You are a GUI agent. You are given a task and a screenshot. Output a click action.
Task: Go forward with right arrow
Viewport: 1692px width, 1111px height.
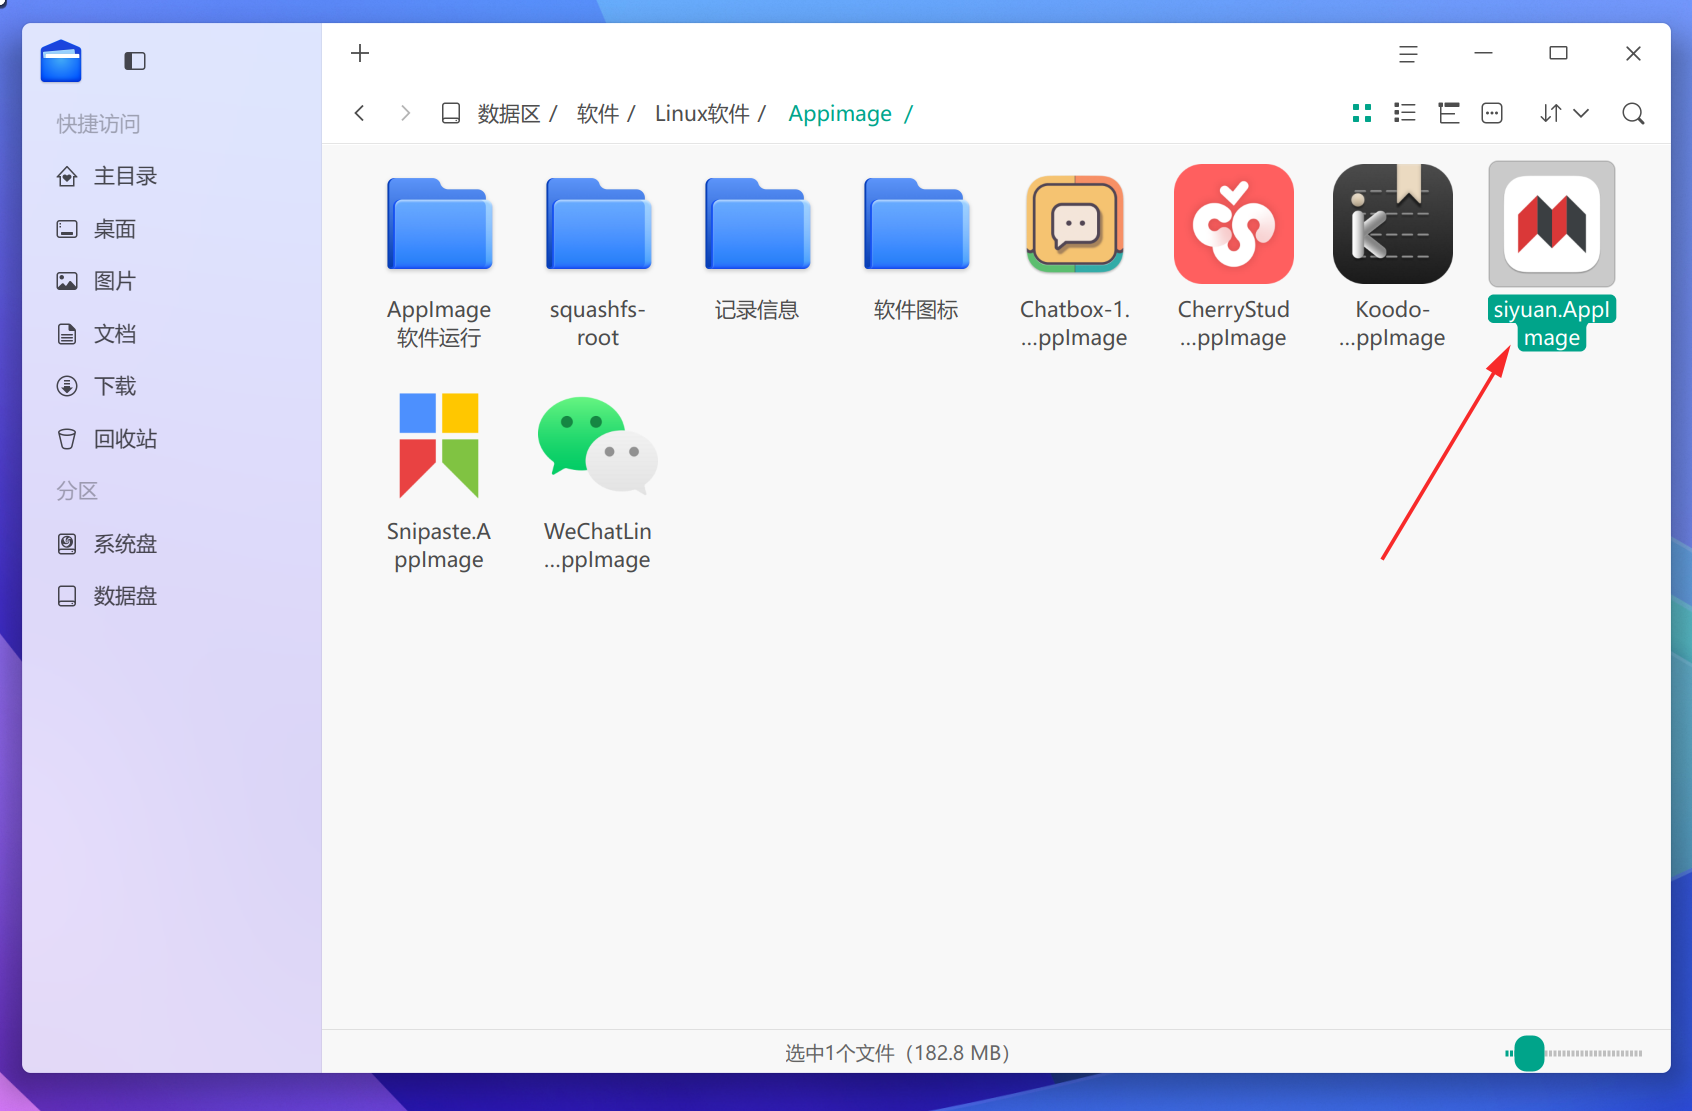click(405, 113)
